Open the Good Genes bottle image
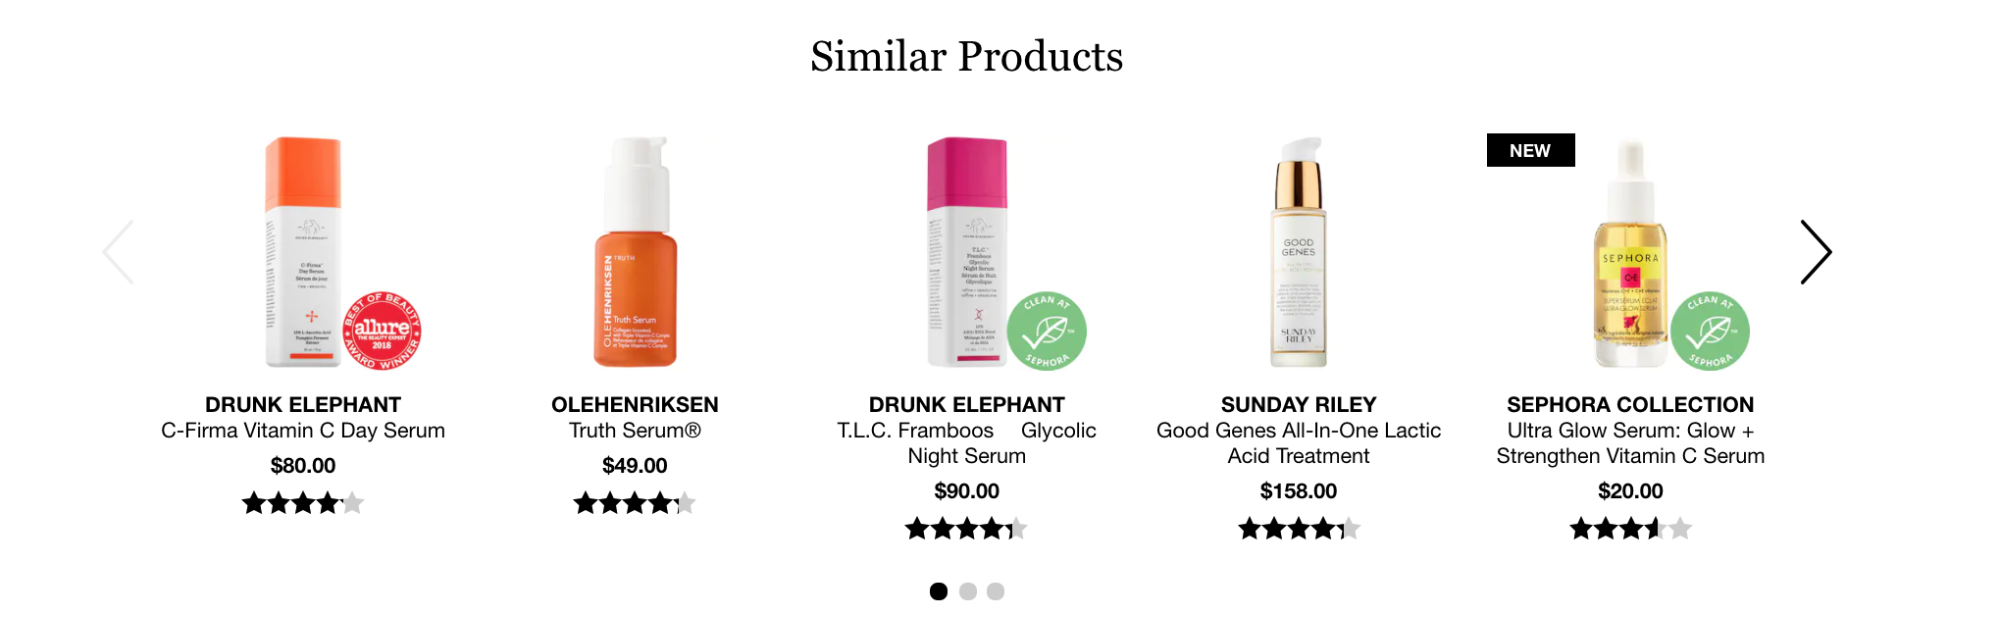Screen dimensions: 1999x634 point(1298,252)
